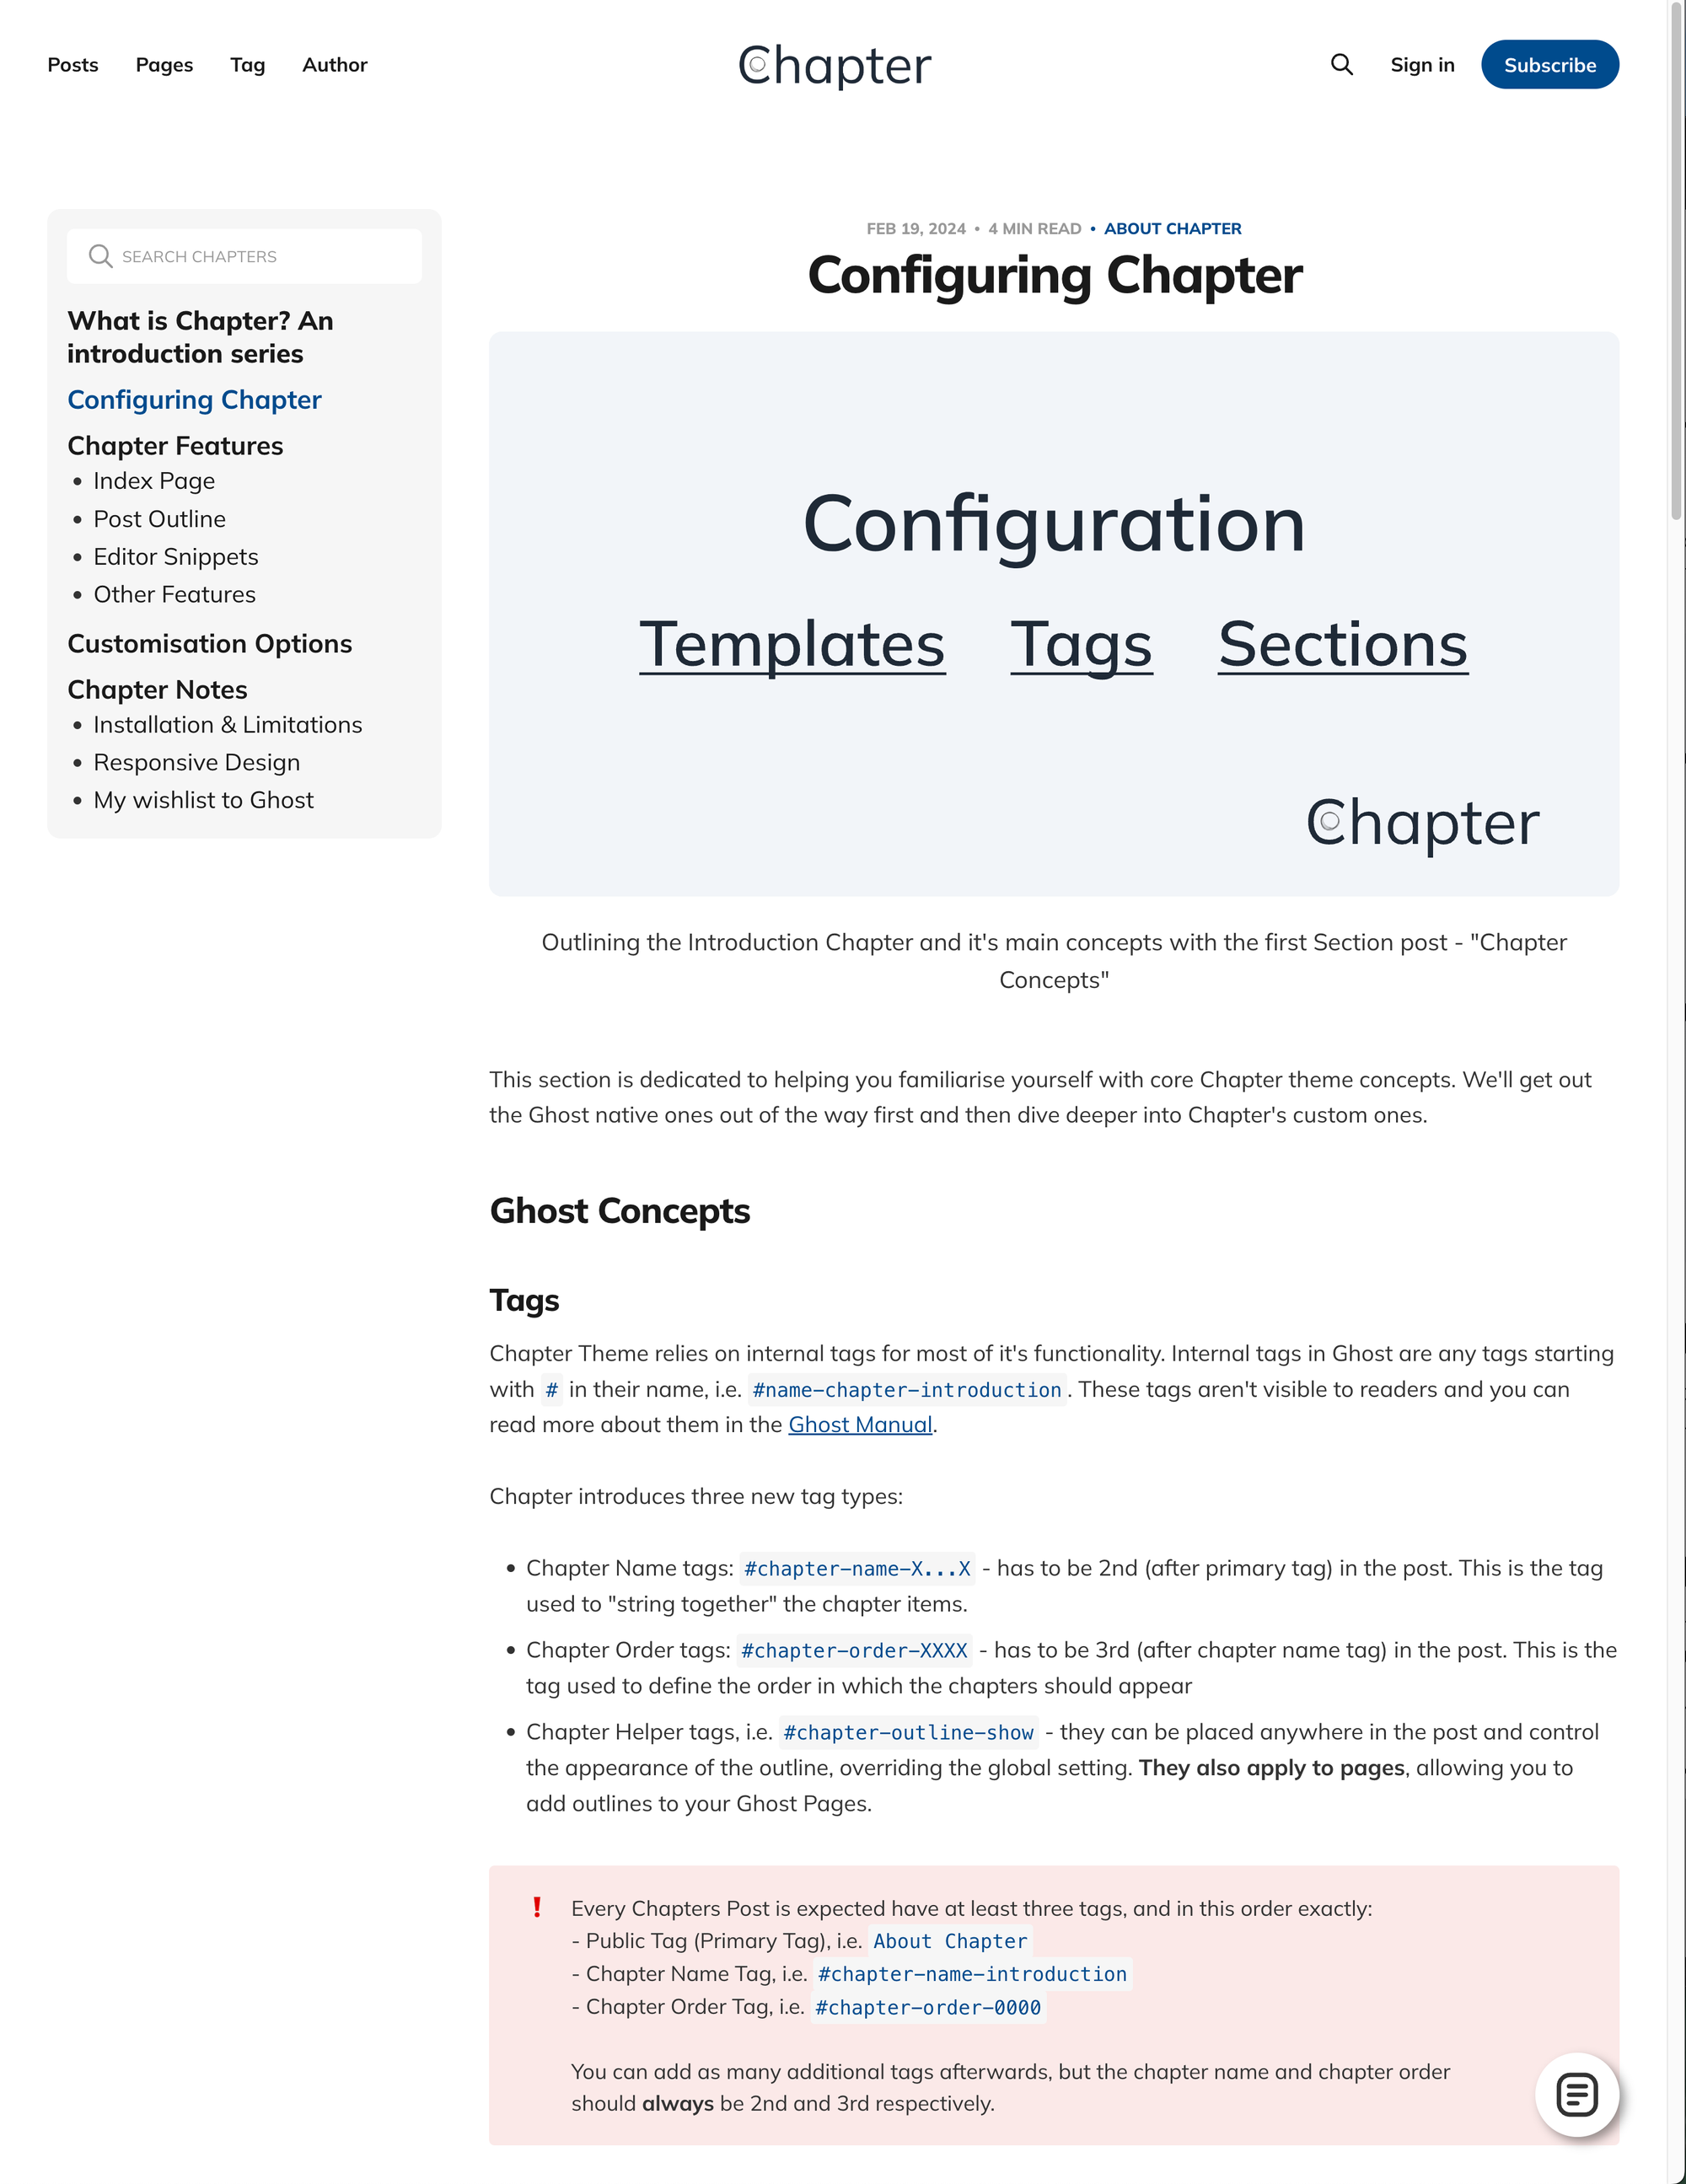Click the search magnifier in sidebar
This screenshot has width=1686, height=2184.
99,255
